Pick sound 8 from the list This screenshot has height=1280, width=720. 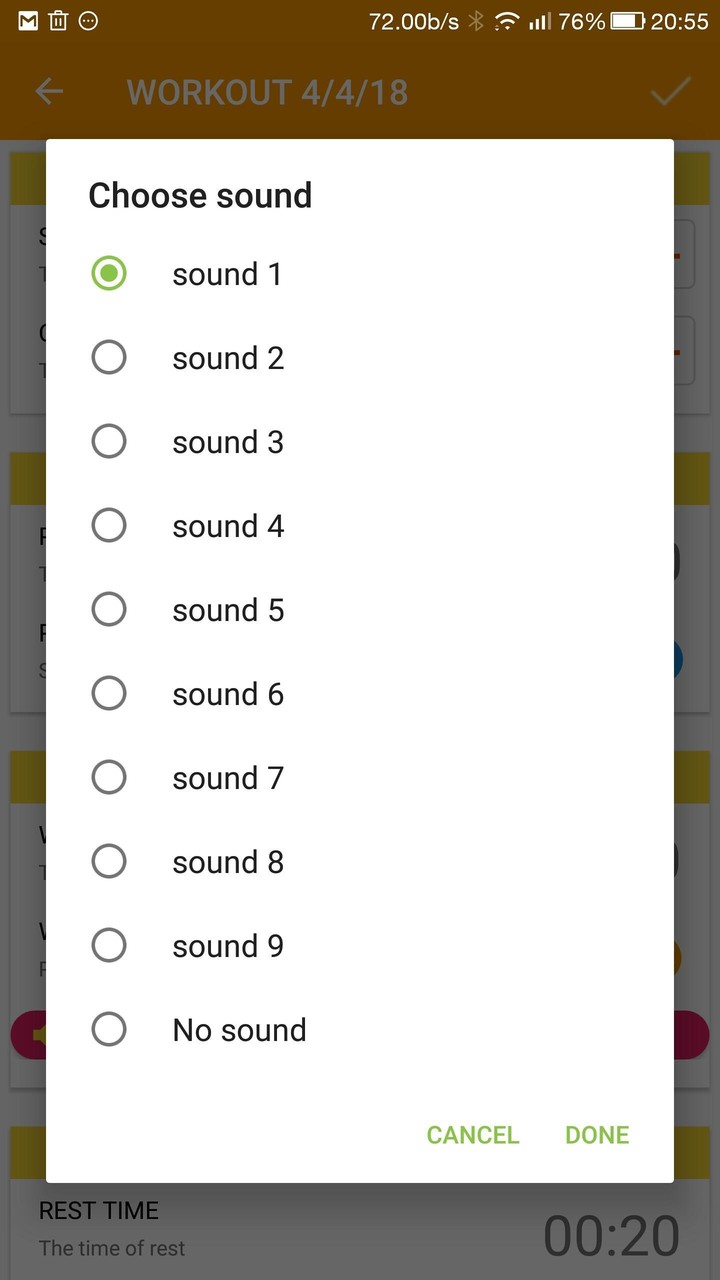[109, 862]
